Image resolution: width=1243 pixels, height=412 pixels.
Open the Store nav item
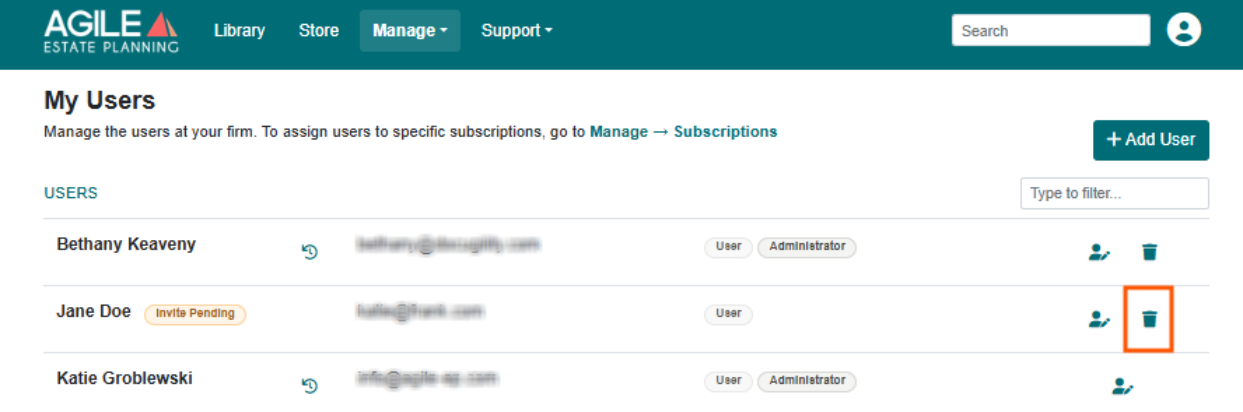click(318, 31)
